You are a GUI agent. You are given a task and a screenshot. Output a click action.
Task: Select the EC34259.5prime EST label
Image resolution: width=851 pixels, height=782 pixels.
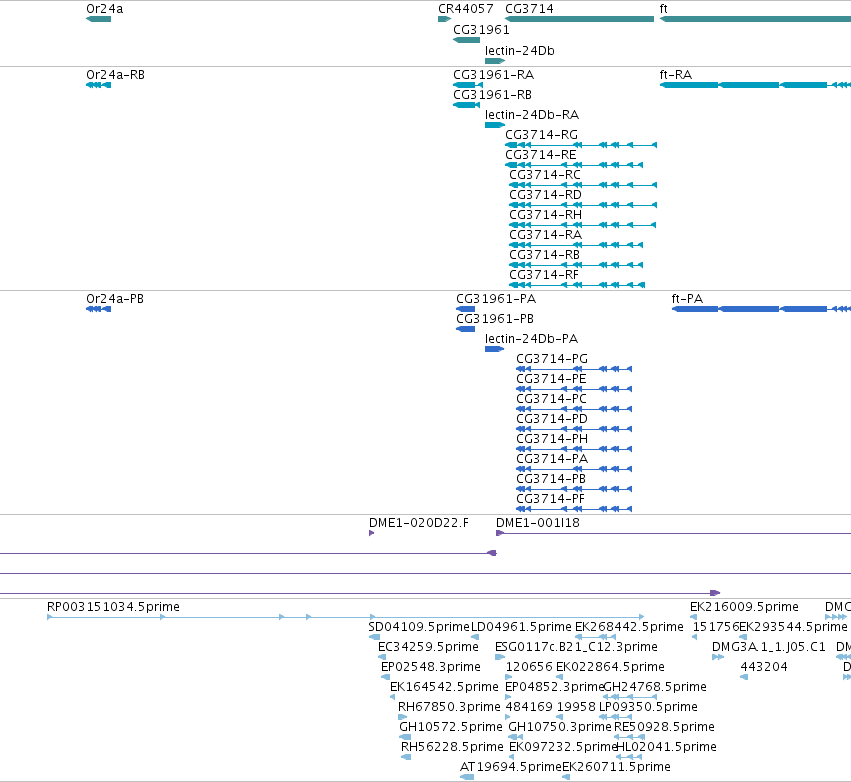(428, 647)
